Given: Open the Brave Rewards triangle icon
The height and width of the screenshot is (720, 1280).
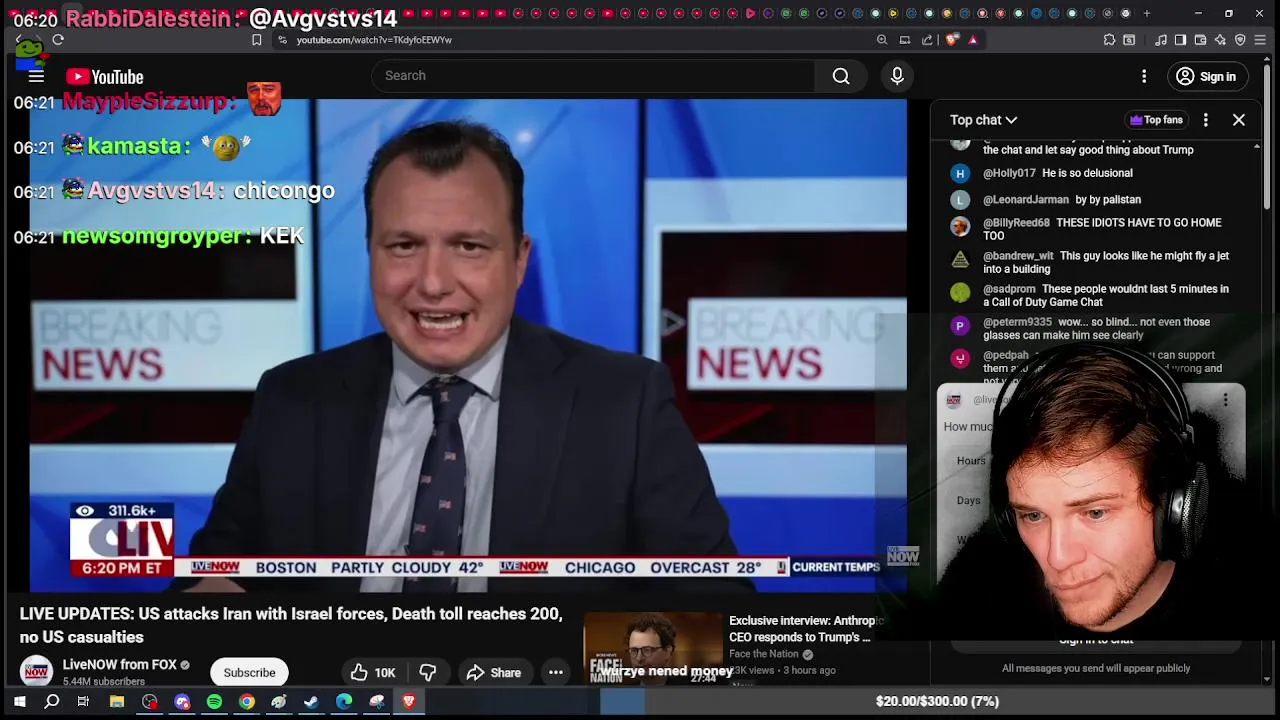Looking at the screenshot, I should (x=973, y=40).
